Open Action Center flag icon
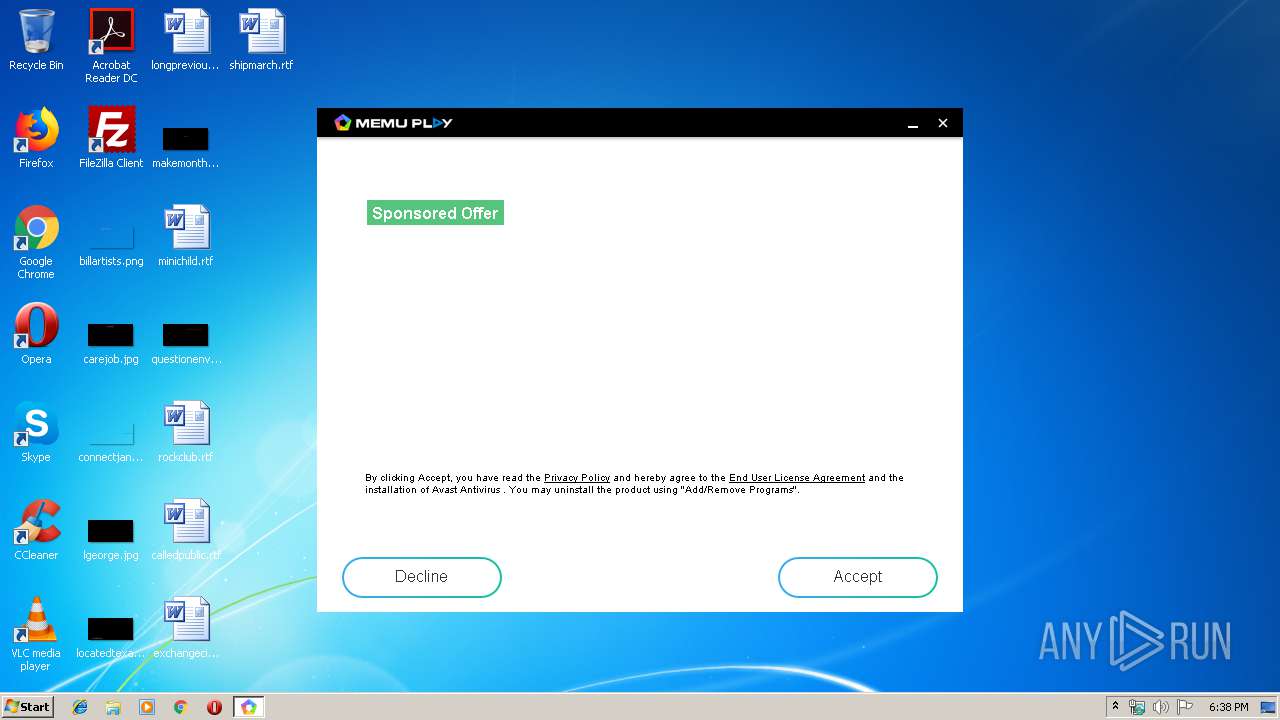The image size is (1280, 720). pos(1185,707)
